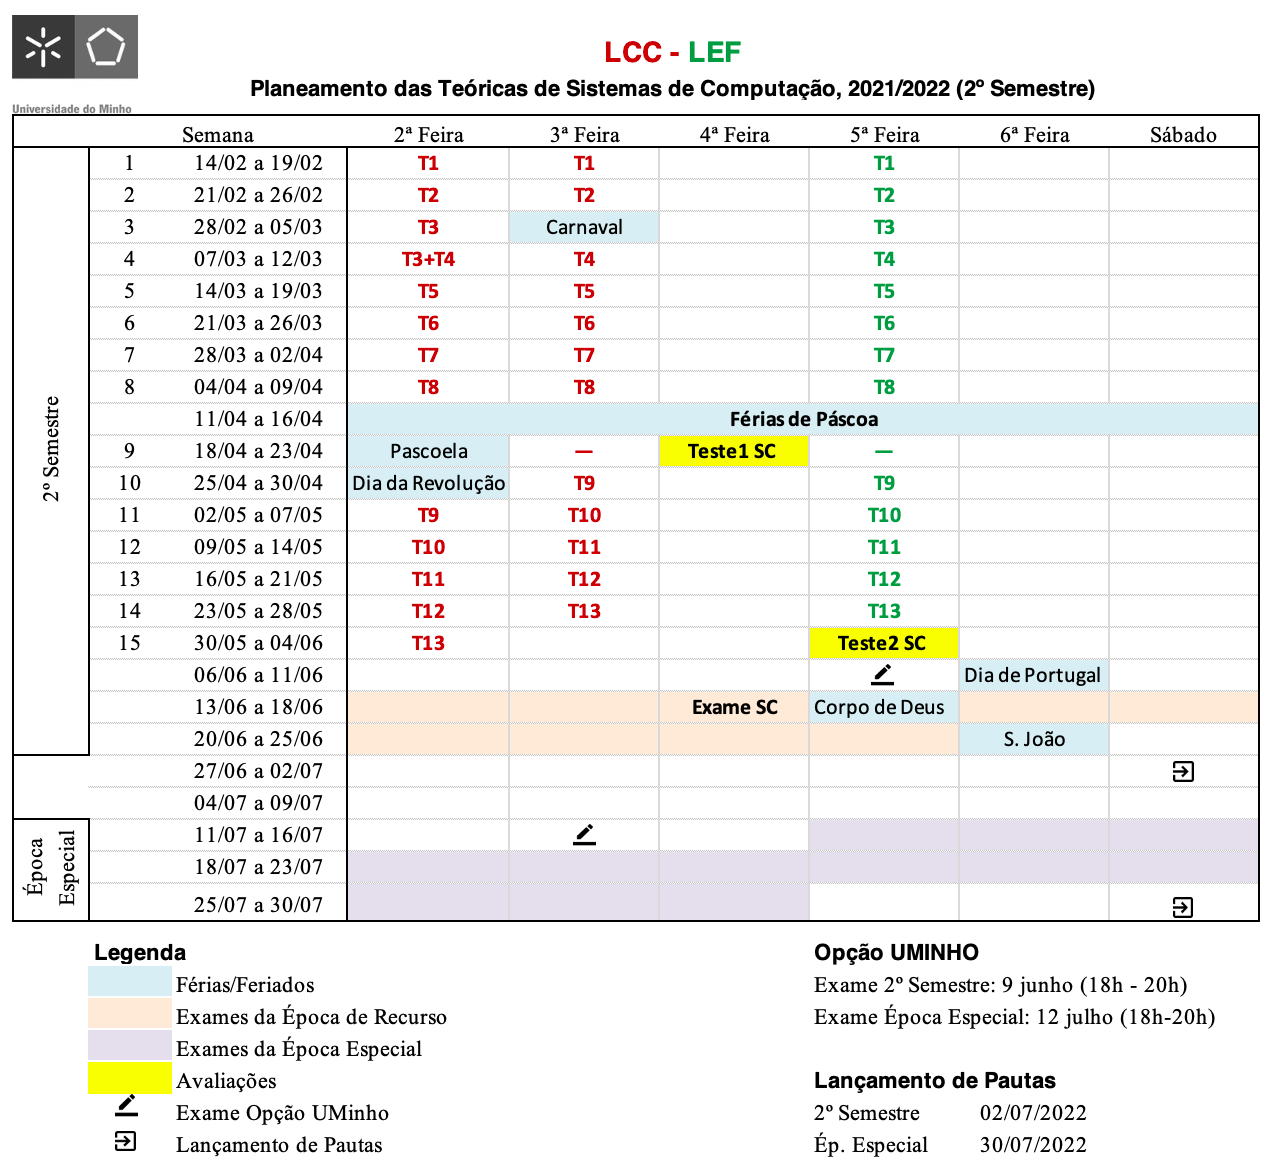The image size is (1278, 1166).
Task: Select the Dia de Portugal cell
Action: 1033,675
